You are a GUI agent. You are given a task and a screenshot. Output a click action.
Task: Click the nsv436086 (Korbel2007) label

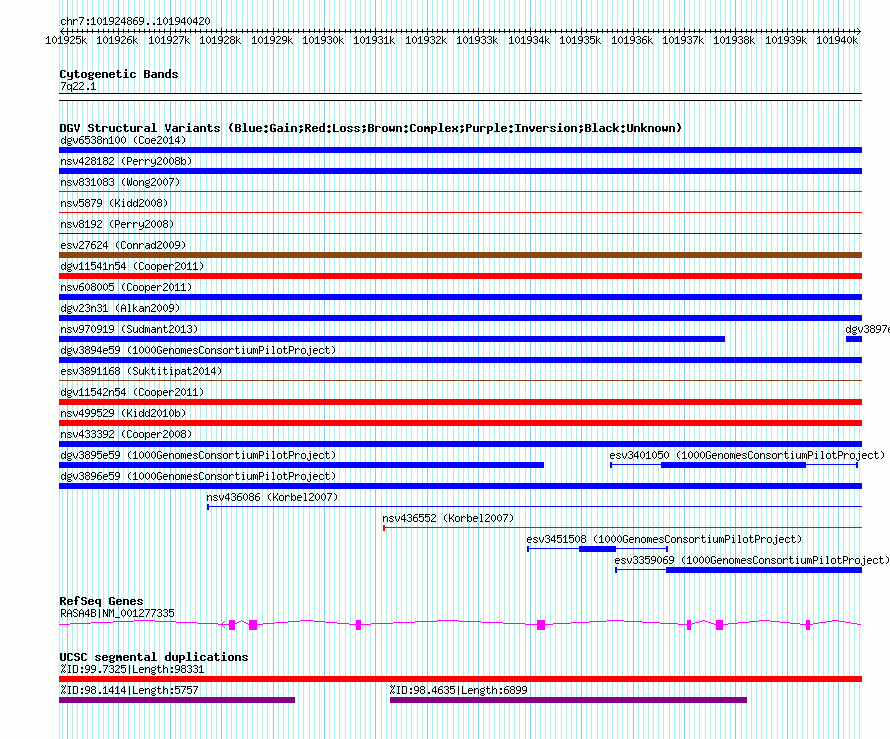(x=272, y=497)
